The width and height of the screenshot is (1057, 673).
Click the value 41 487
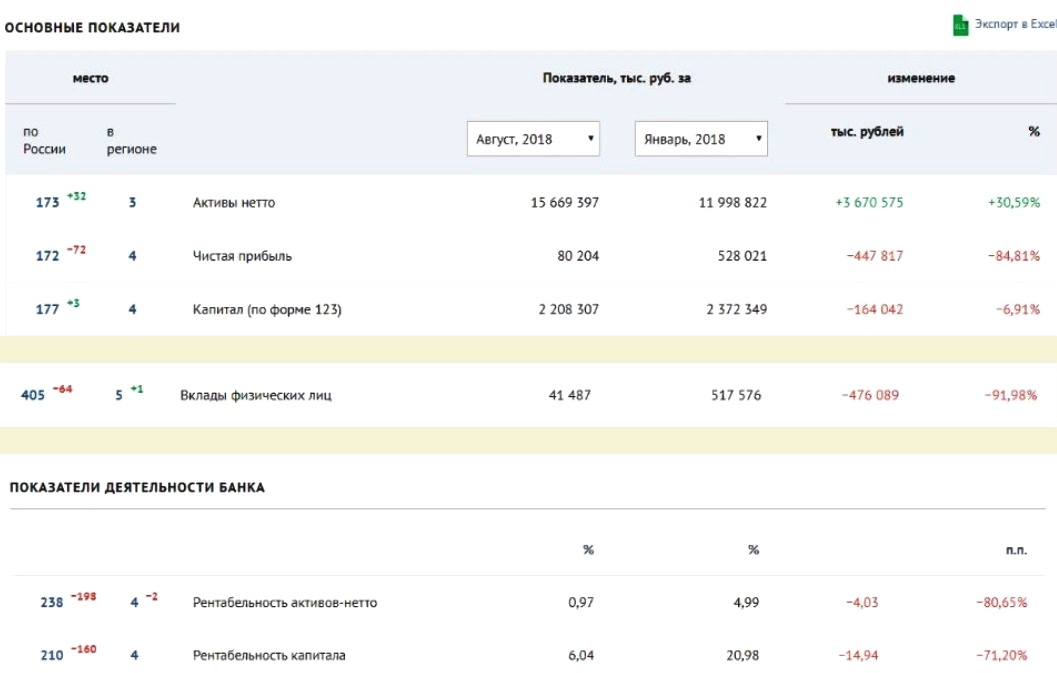pos(570,395)
